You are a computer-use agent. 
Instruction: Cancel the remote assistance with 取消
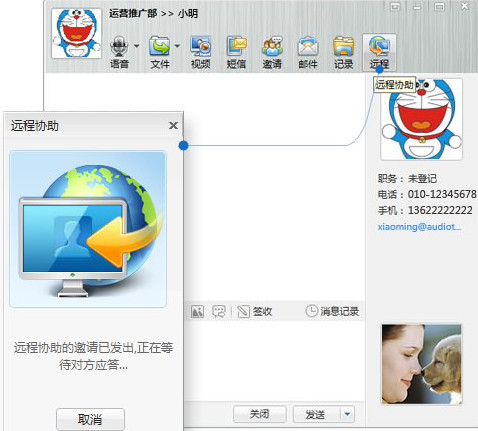tap(90, 419)
